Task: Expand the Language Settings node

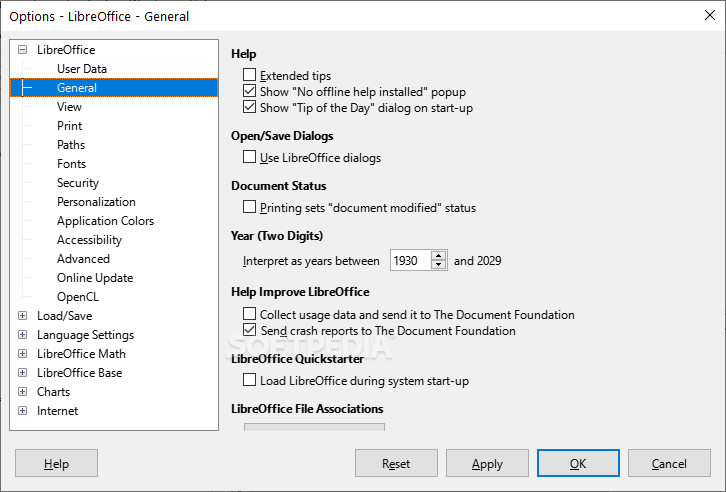Action: click(x=22, y=335)
